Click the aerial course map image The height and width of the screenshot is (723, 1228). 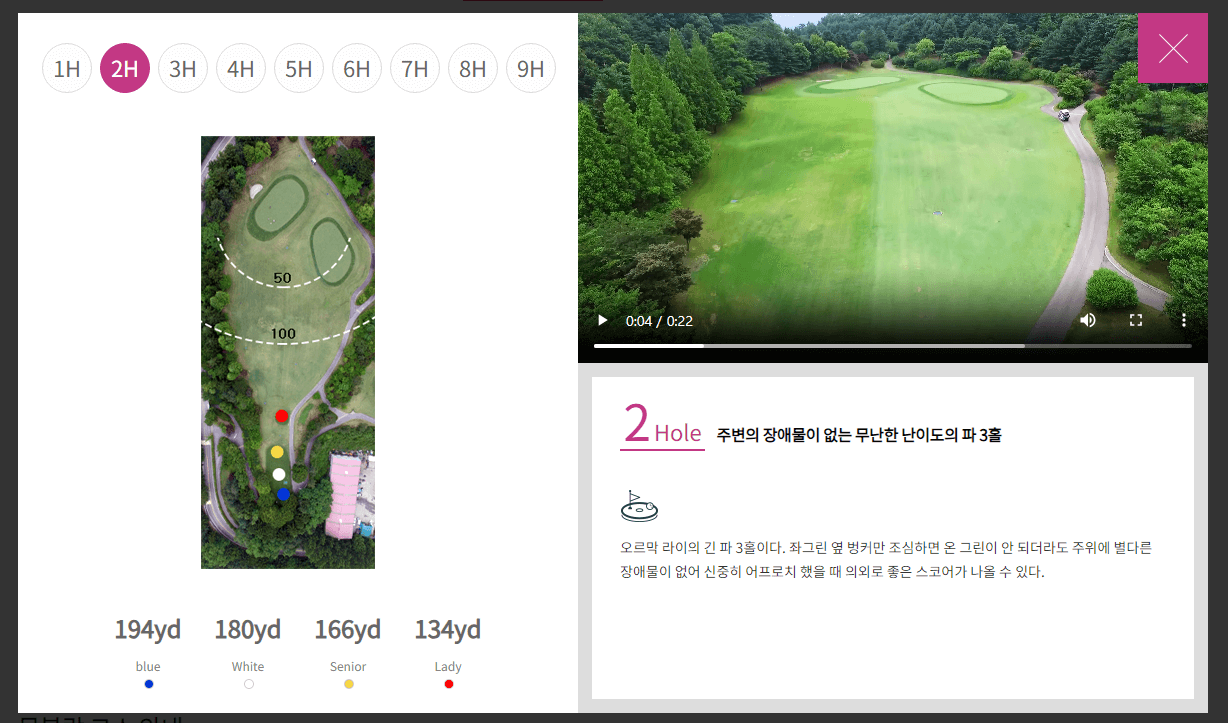(288, 353)
